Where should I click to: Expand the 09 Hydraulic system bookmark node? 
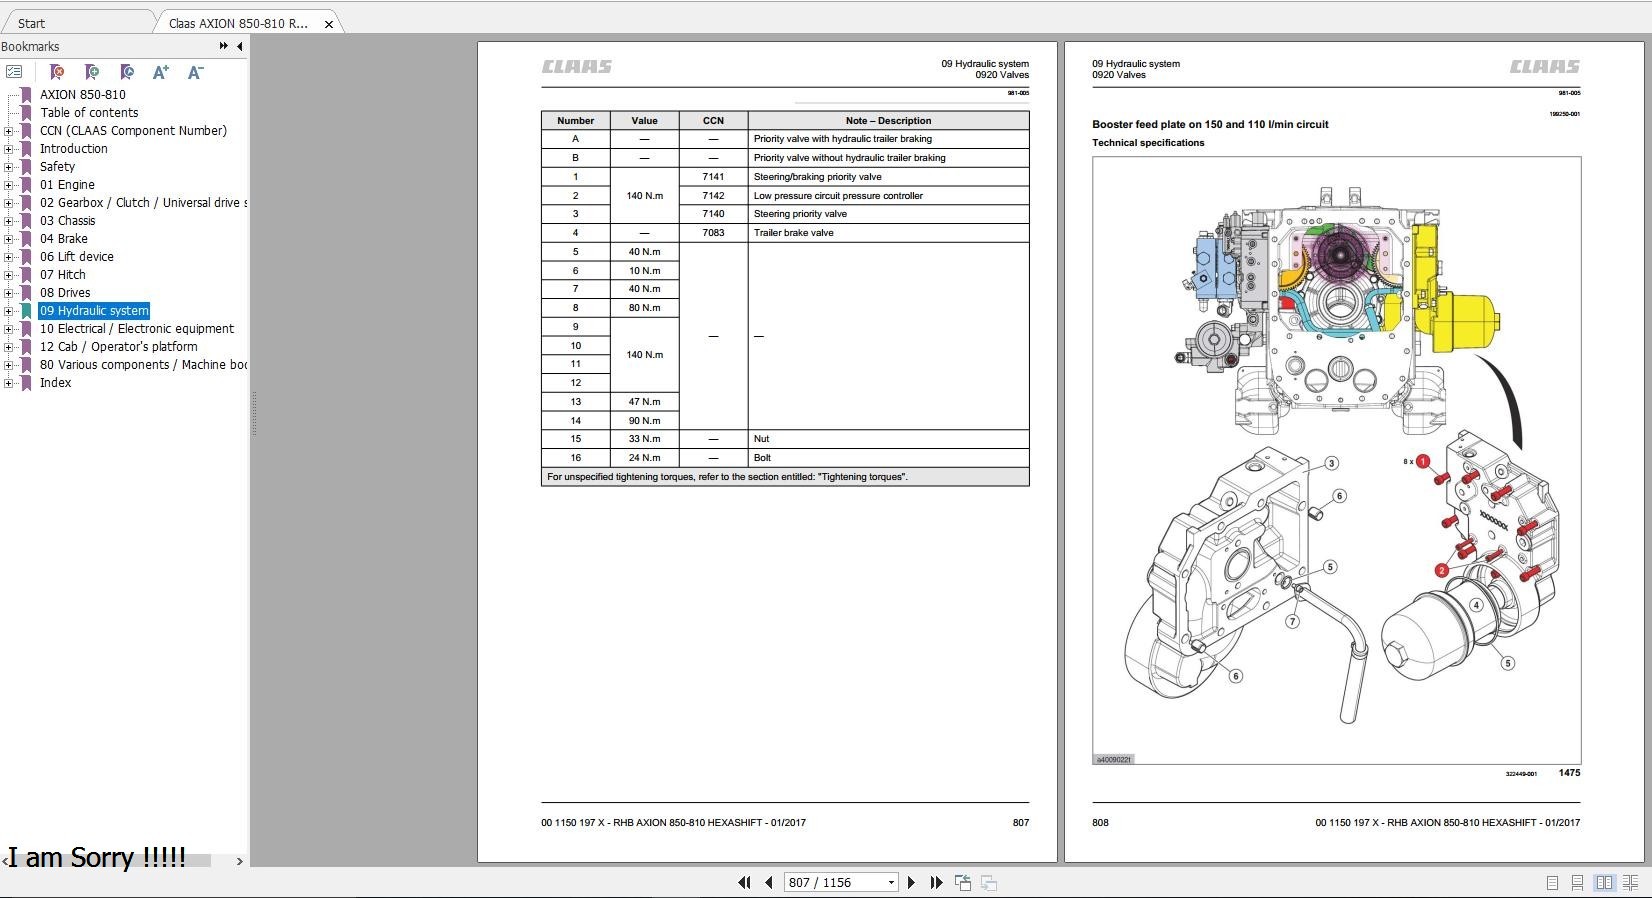tap(8, 311)
